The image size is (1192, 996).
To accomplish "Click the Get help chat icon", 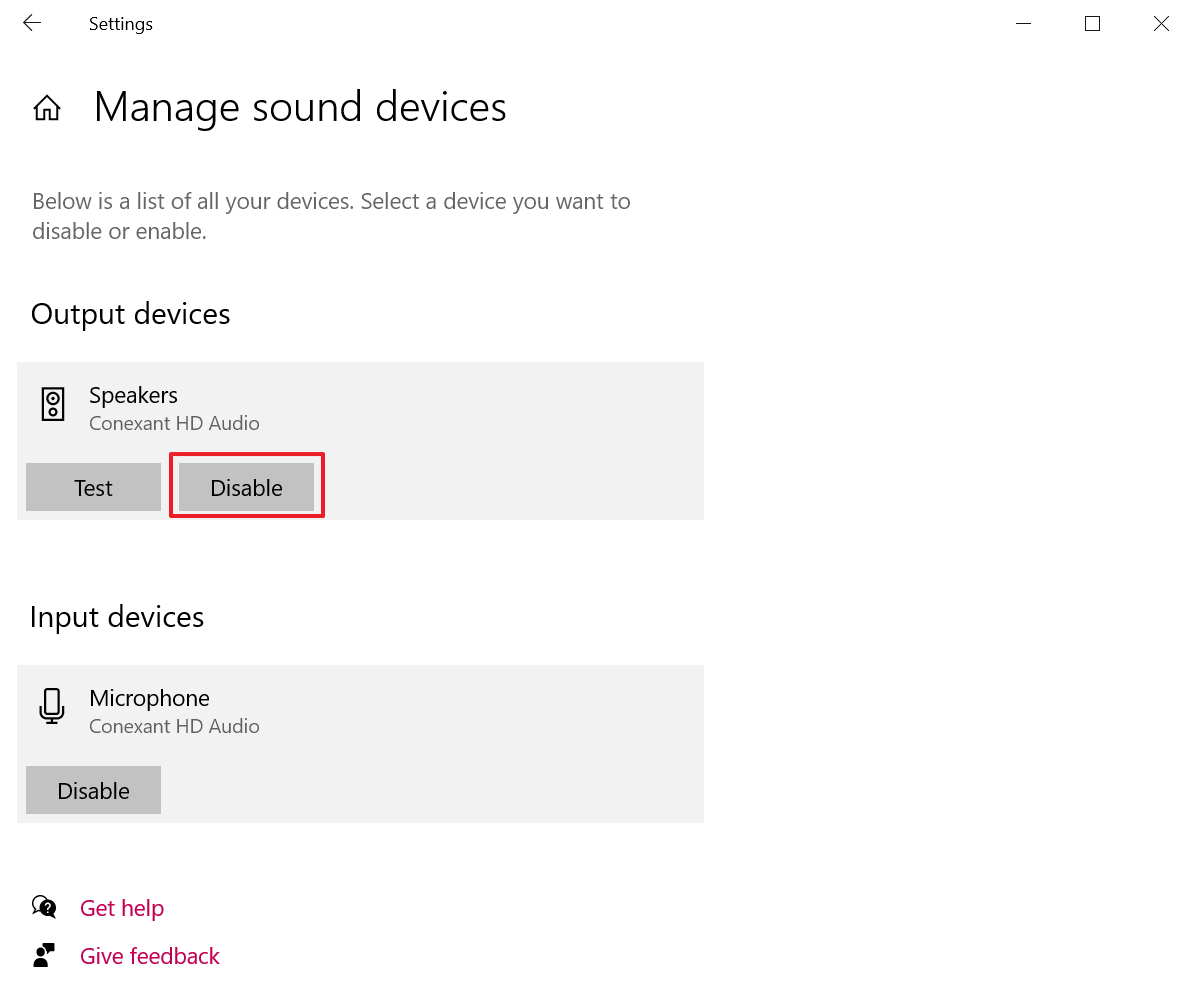I will pyautogui.click(x=44, y=907).
